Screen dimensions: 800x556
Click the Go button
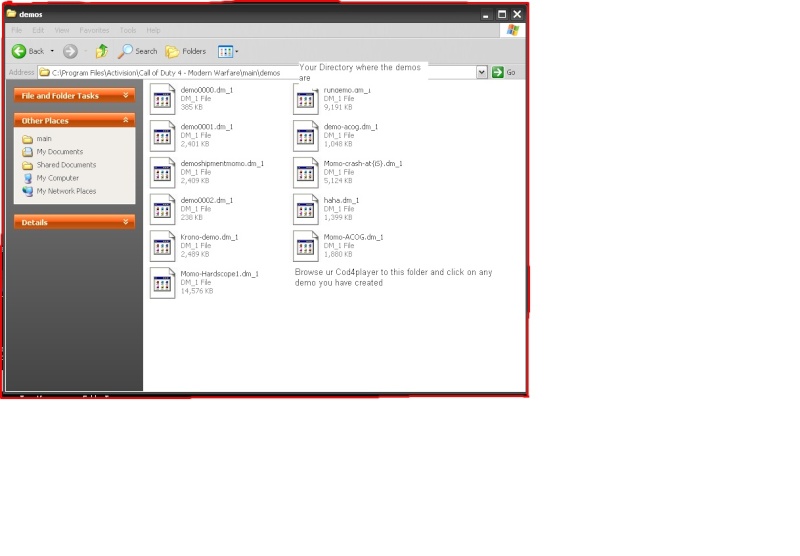point(504,72)
